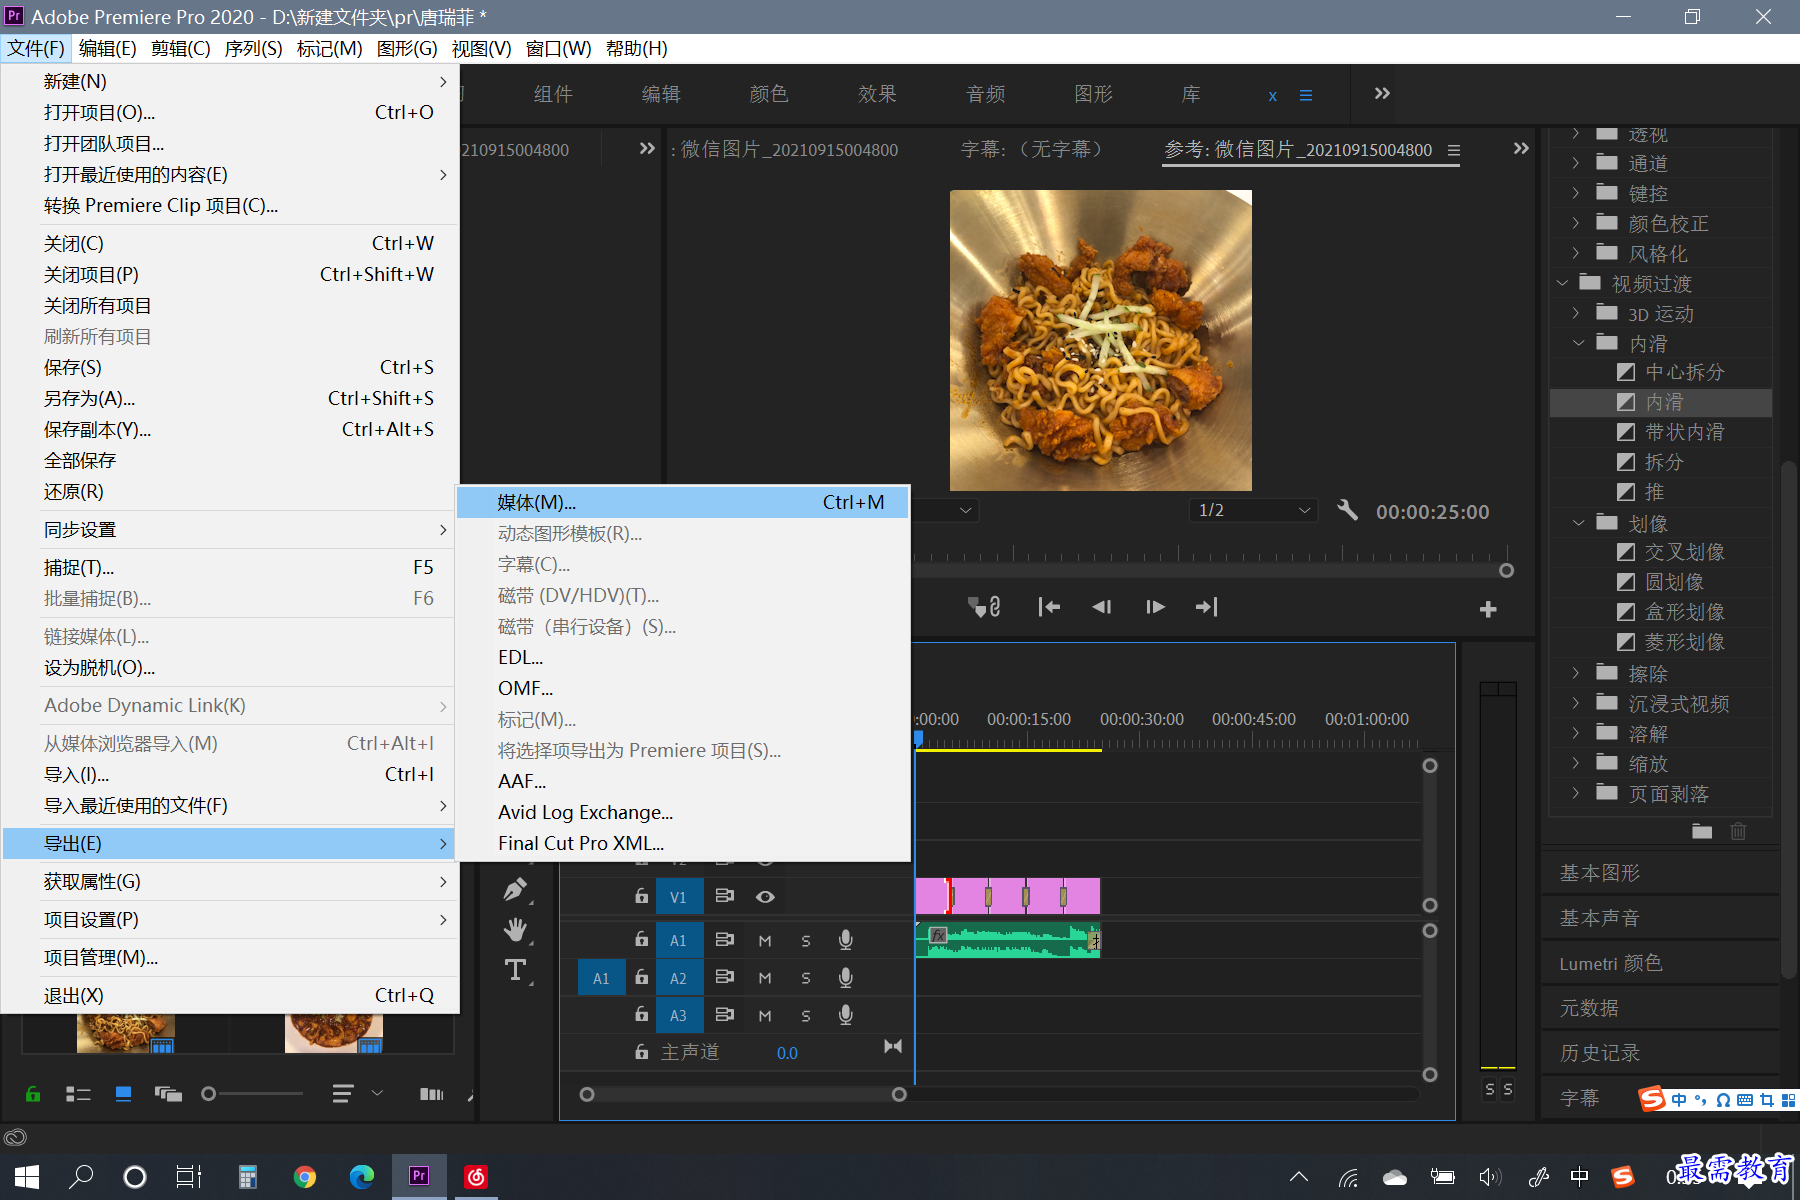
Task: Expand the 3D 运动 folder
Action: coord(1576,313)
